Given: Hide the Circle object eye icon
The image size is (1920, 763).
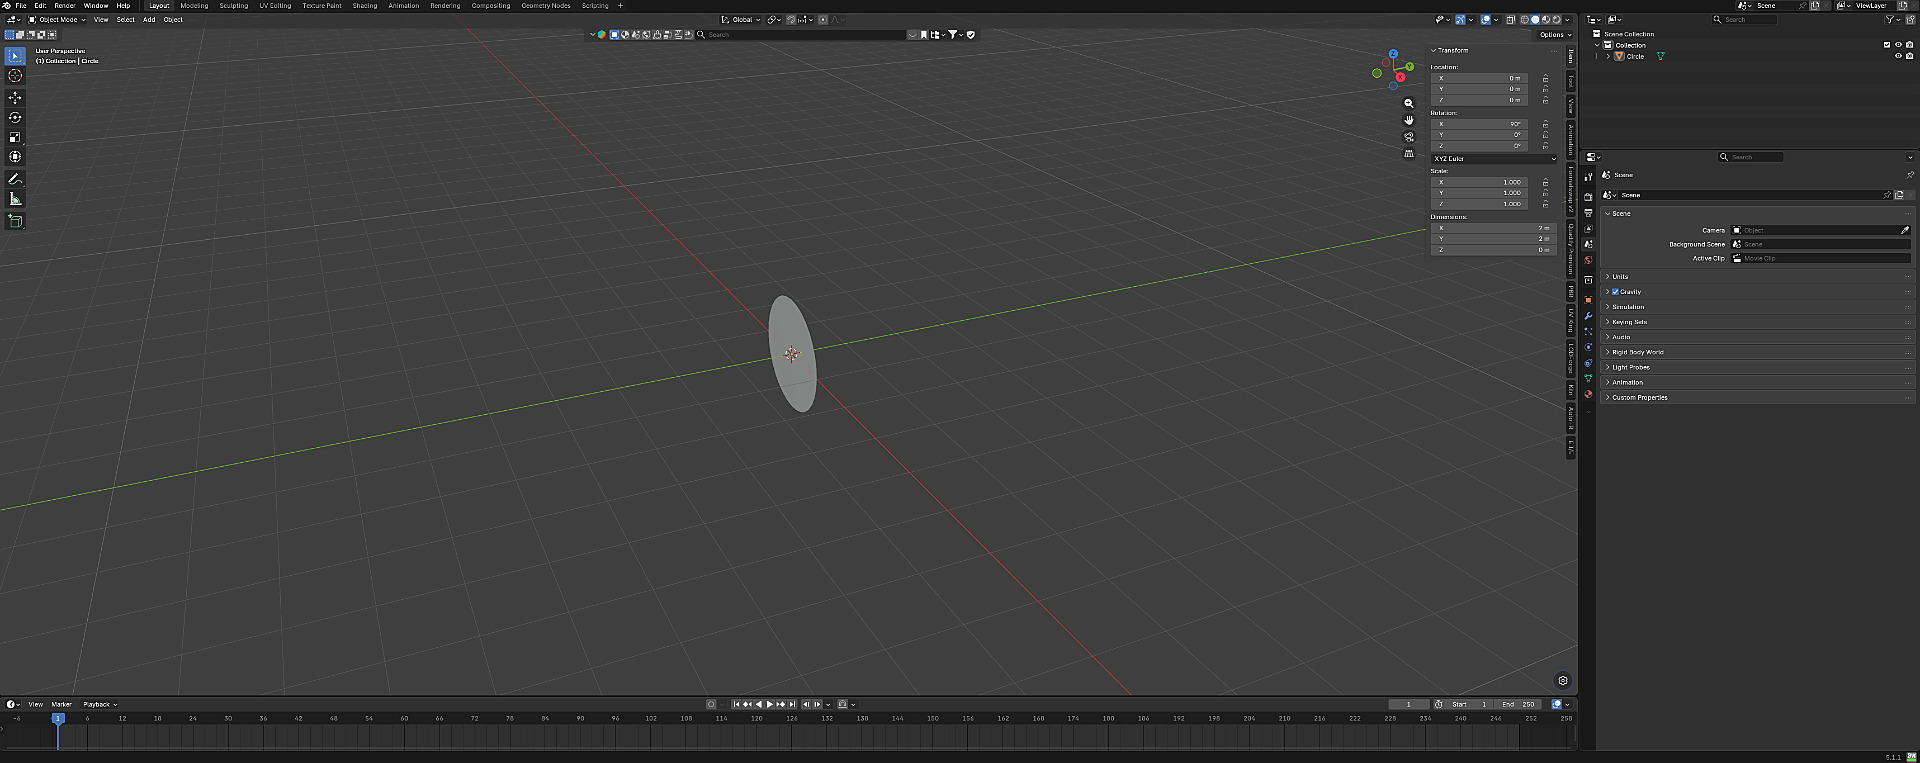Looking at the screenshot, I should click(1898, 56).
